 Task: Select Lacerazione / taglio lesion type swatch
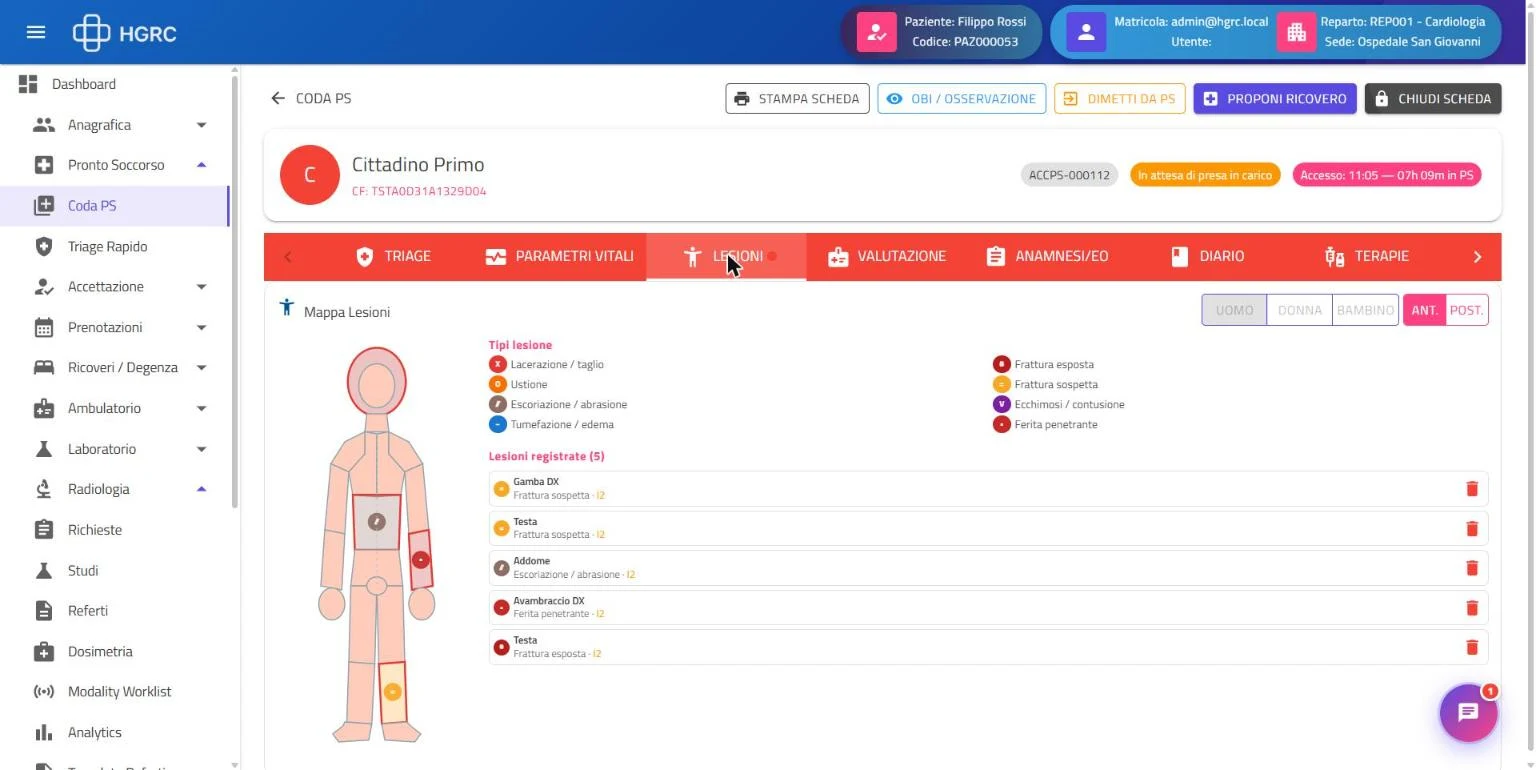click(498, 364)
